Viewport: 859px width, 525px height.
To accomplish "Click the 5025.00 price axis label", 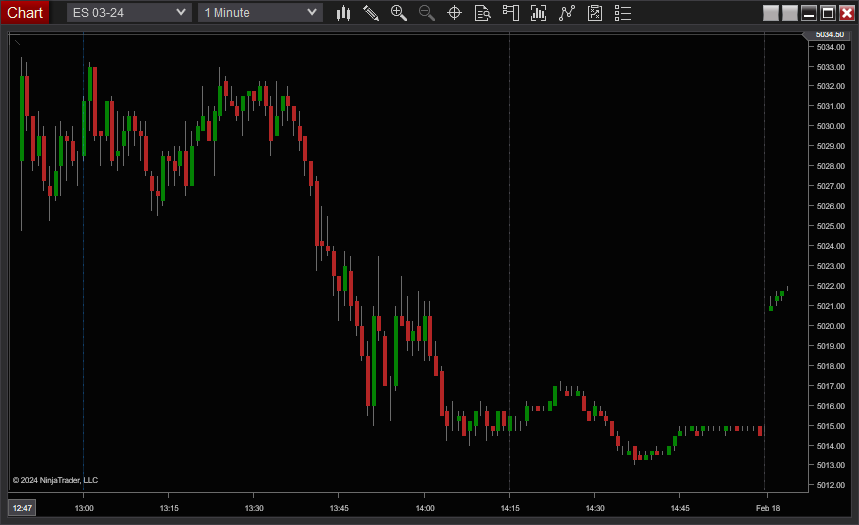I will (x=831, y=226).
